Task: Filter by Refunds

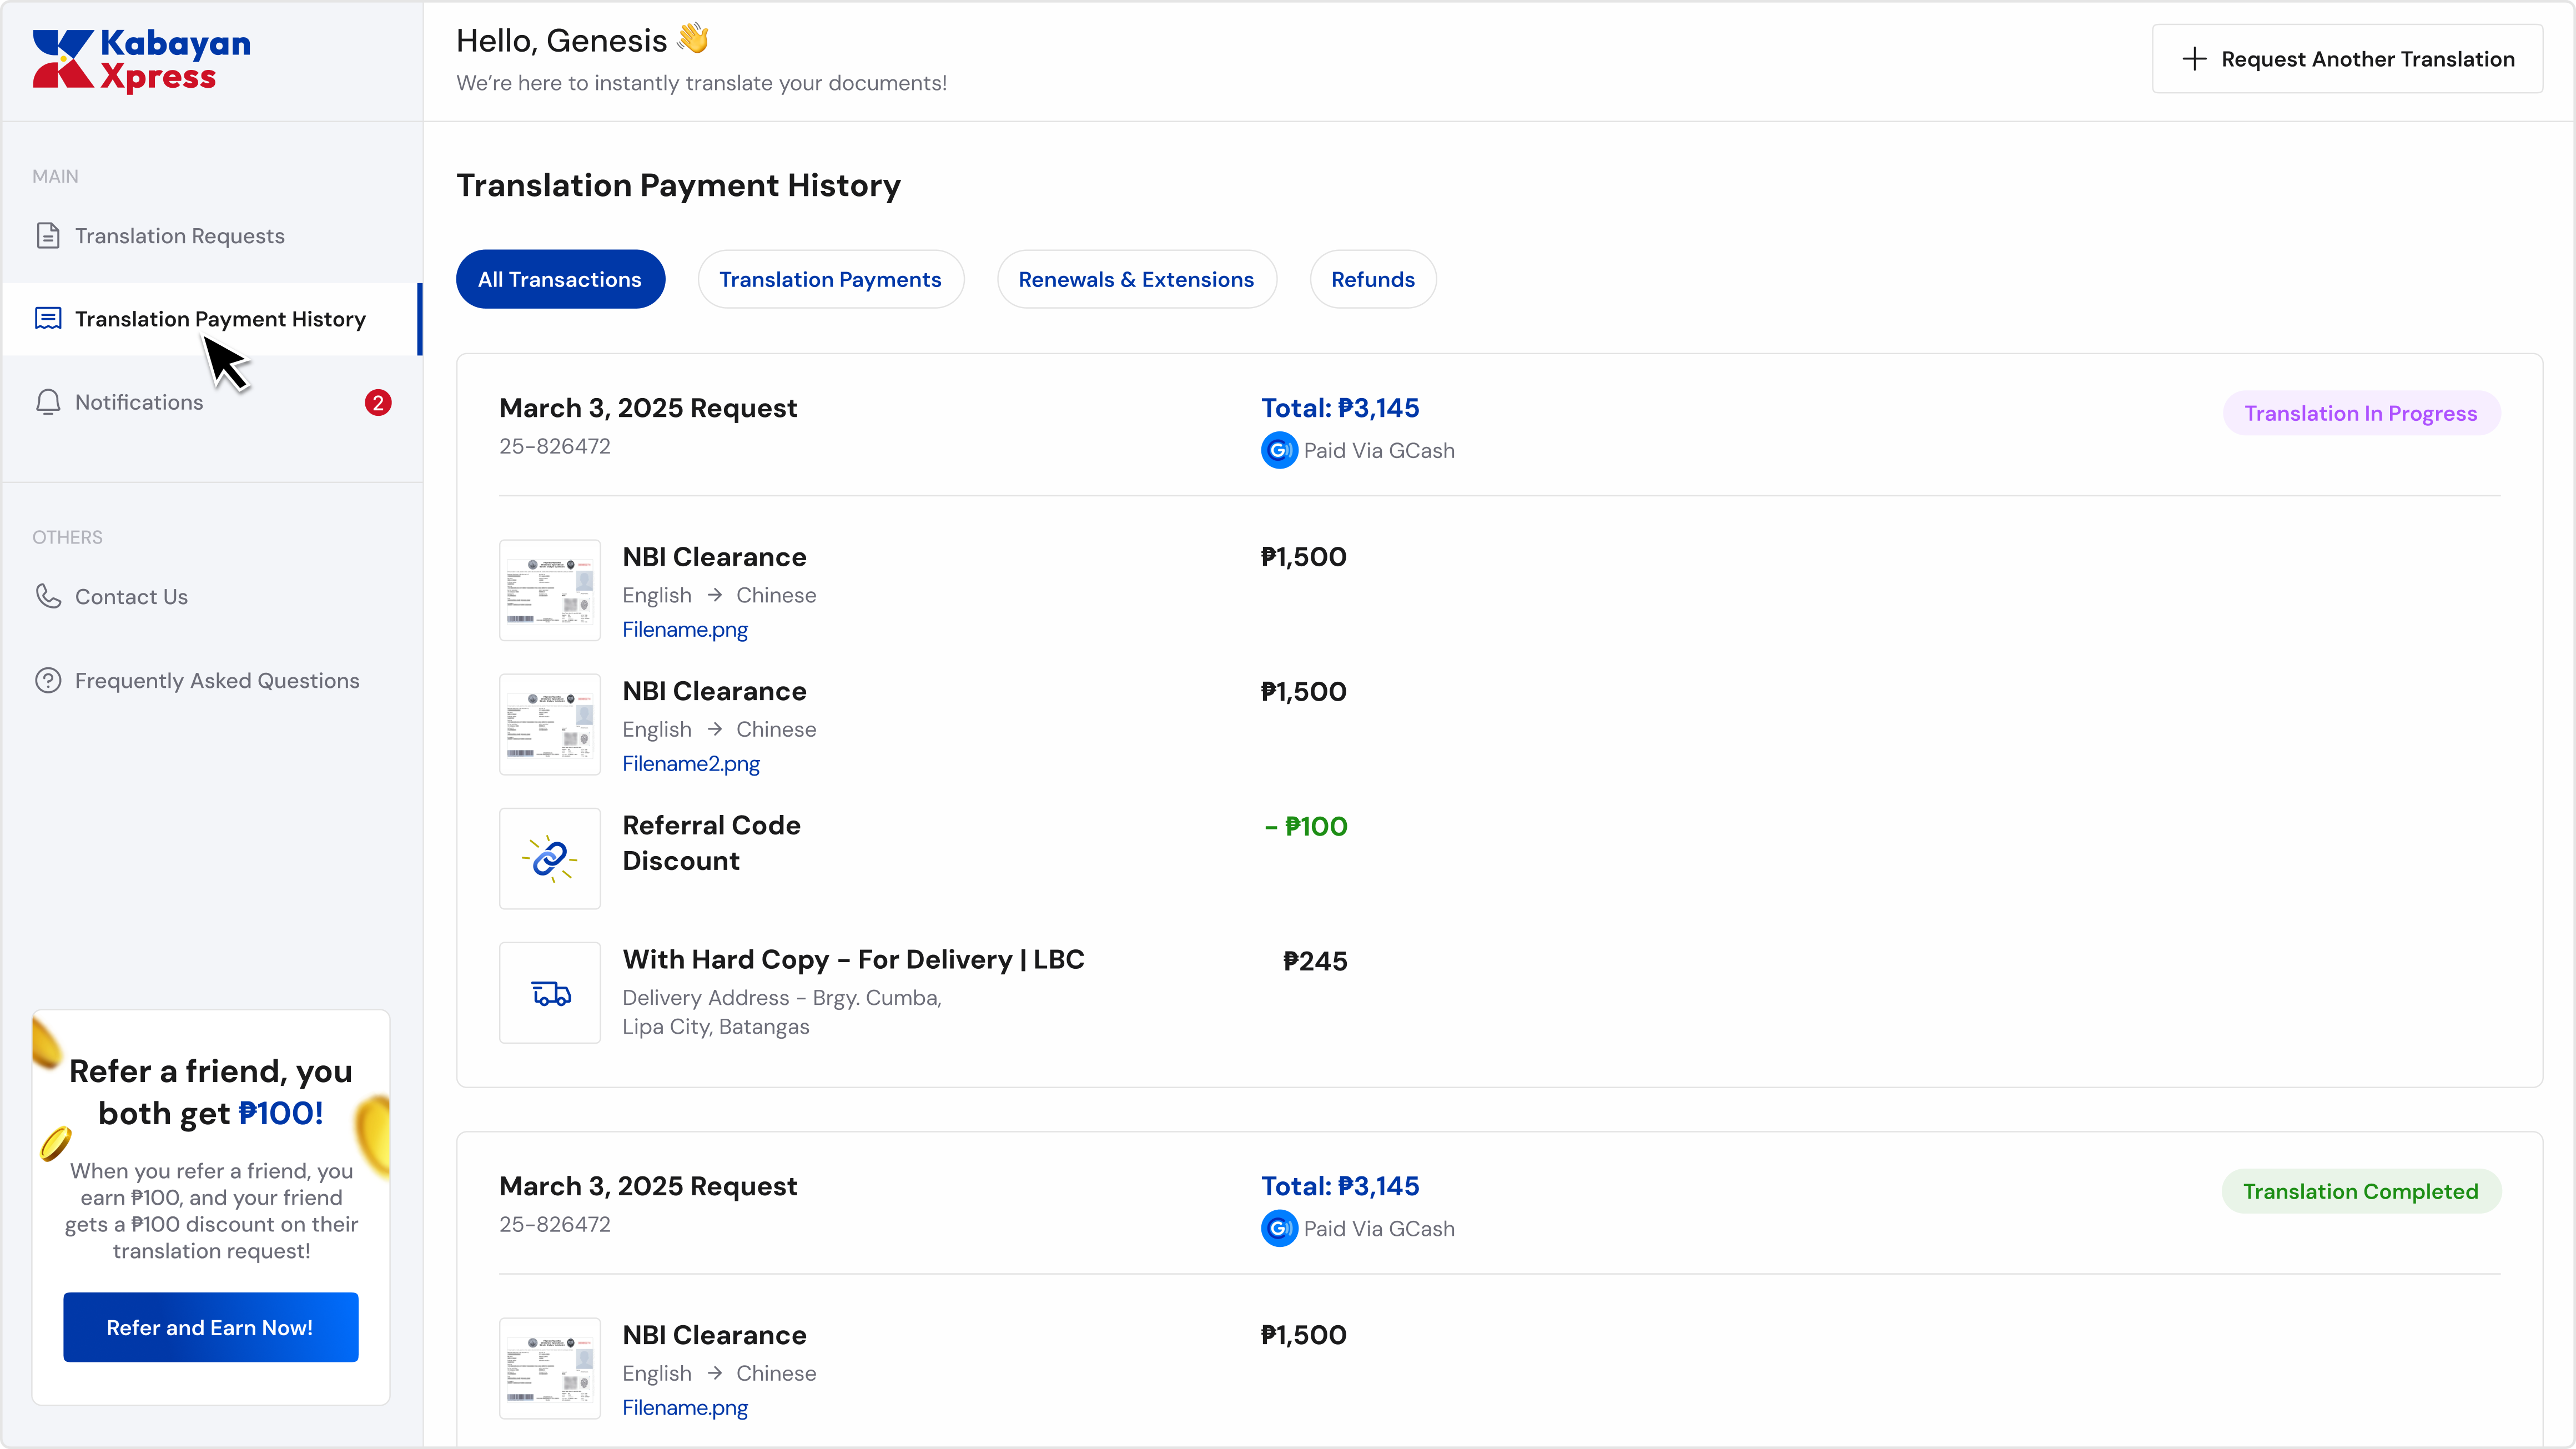Action: pos(1372,280)
